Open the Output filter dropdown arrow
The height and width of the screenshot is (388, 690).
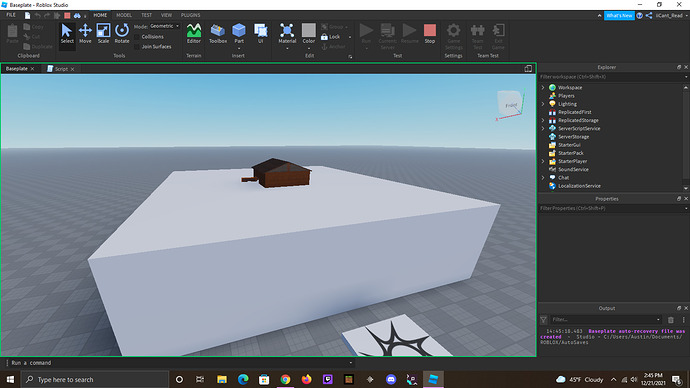(658, 320)
